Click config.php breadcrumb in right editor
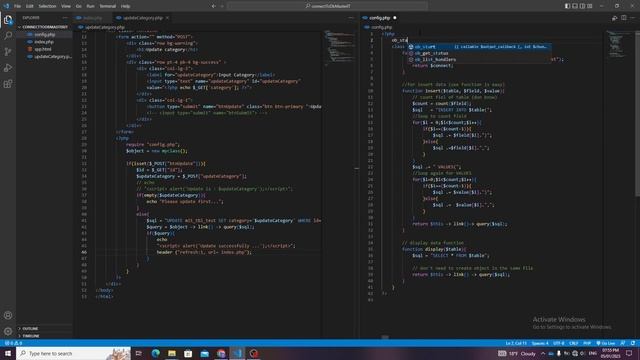 [381, 27]
